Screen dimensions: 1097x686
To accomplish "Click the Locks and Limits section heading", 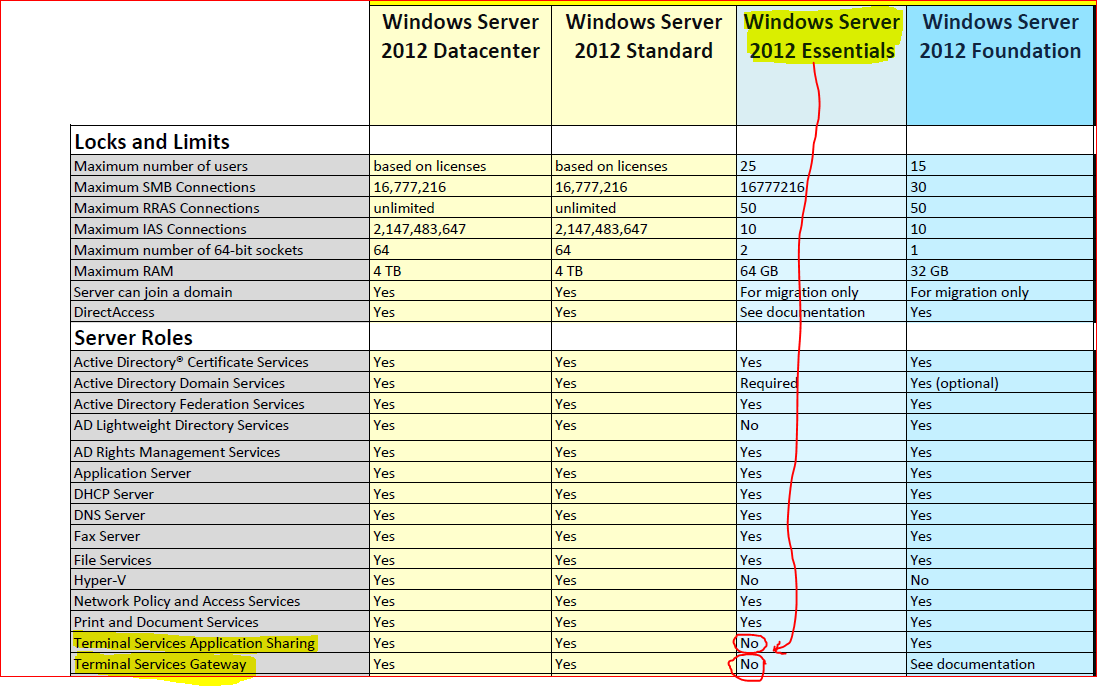I will (152, 142).
